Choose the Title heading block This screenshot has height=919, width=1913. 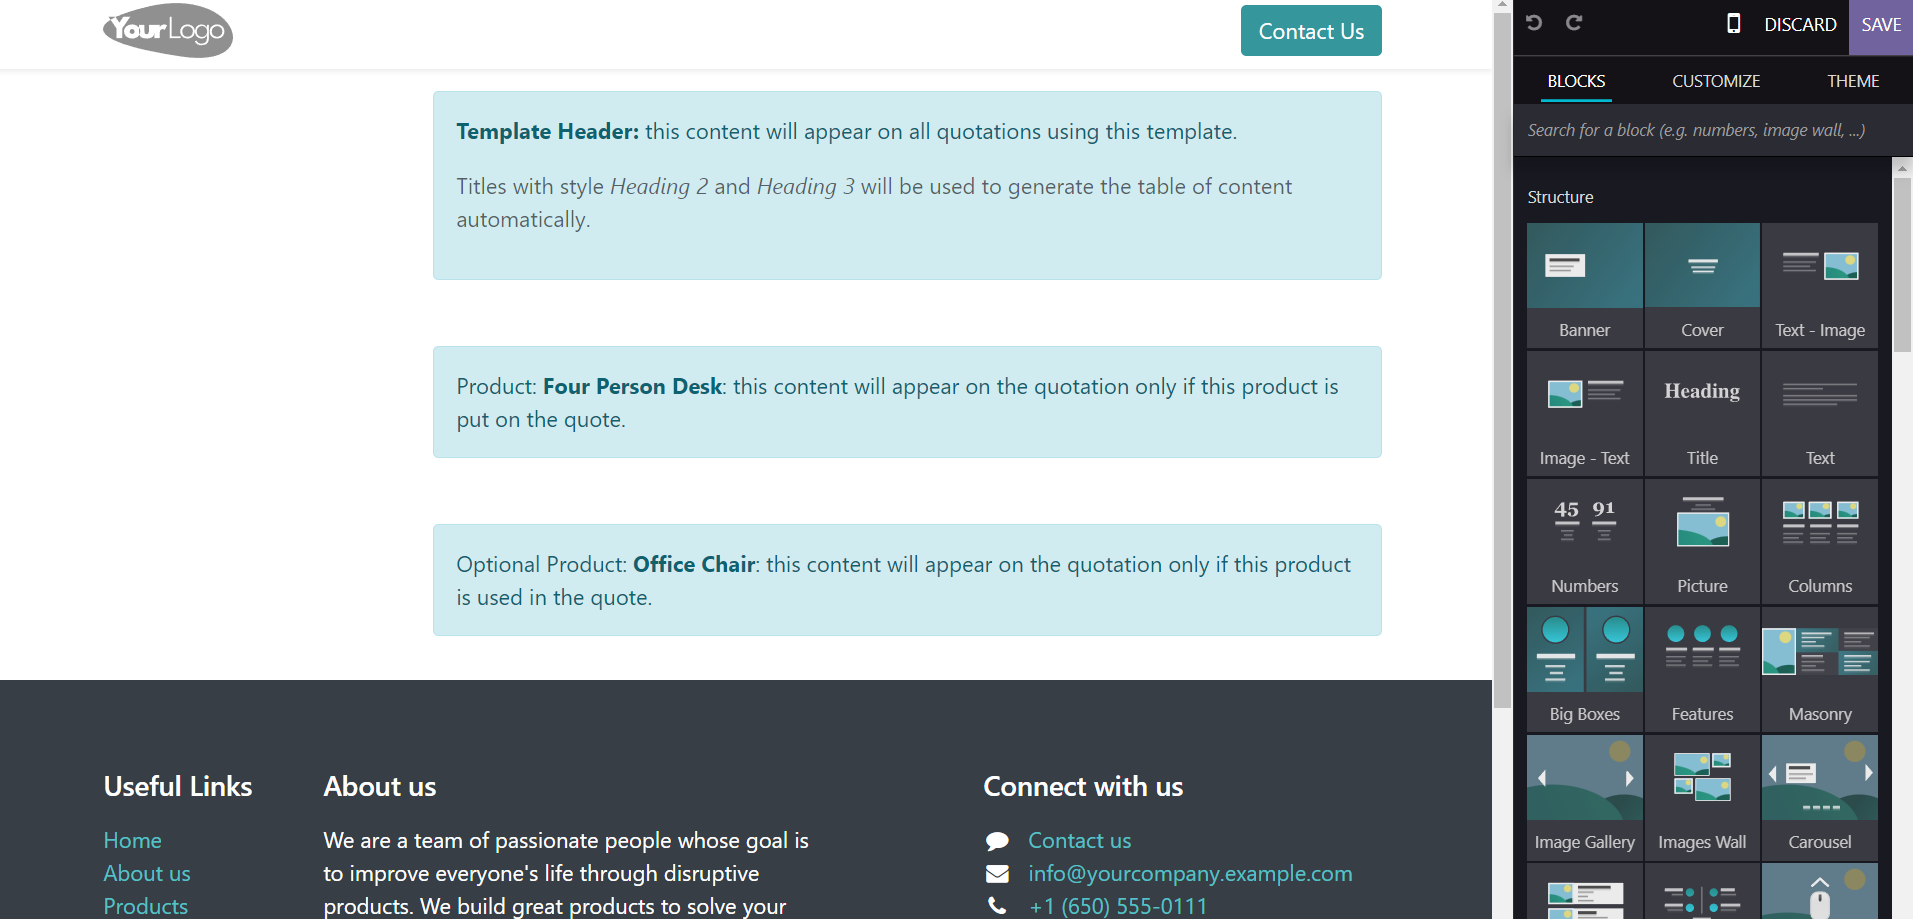click(x=1702, y=413)
